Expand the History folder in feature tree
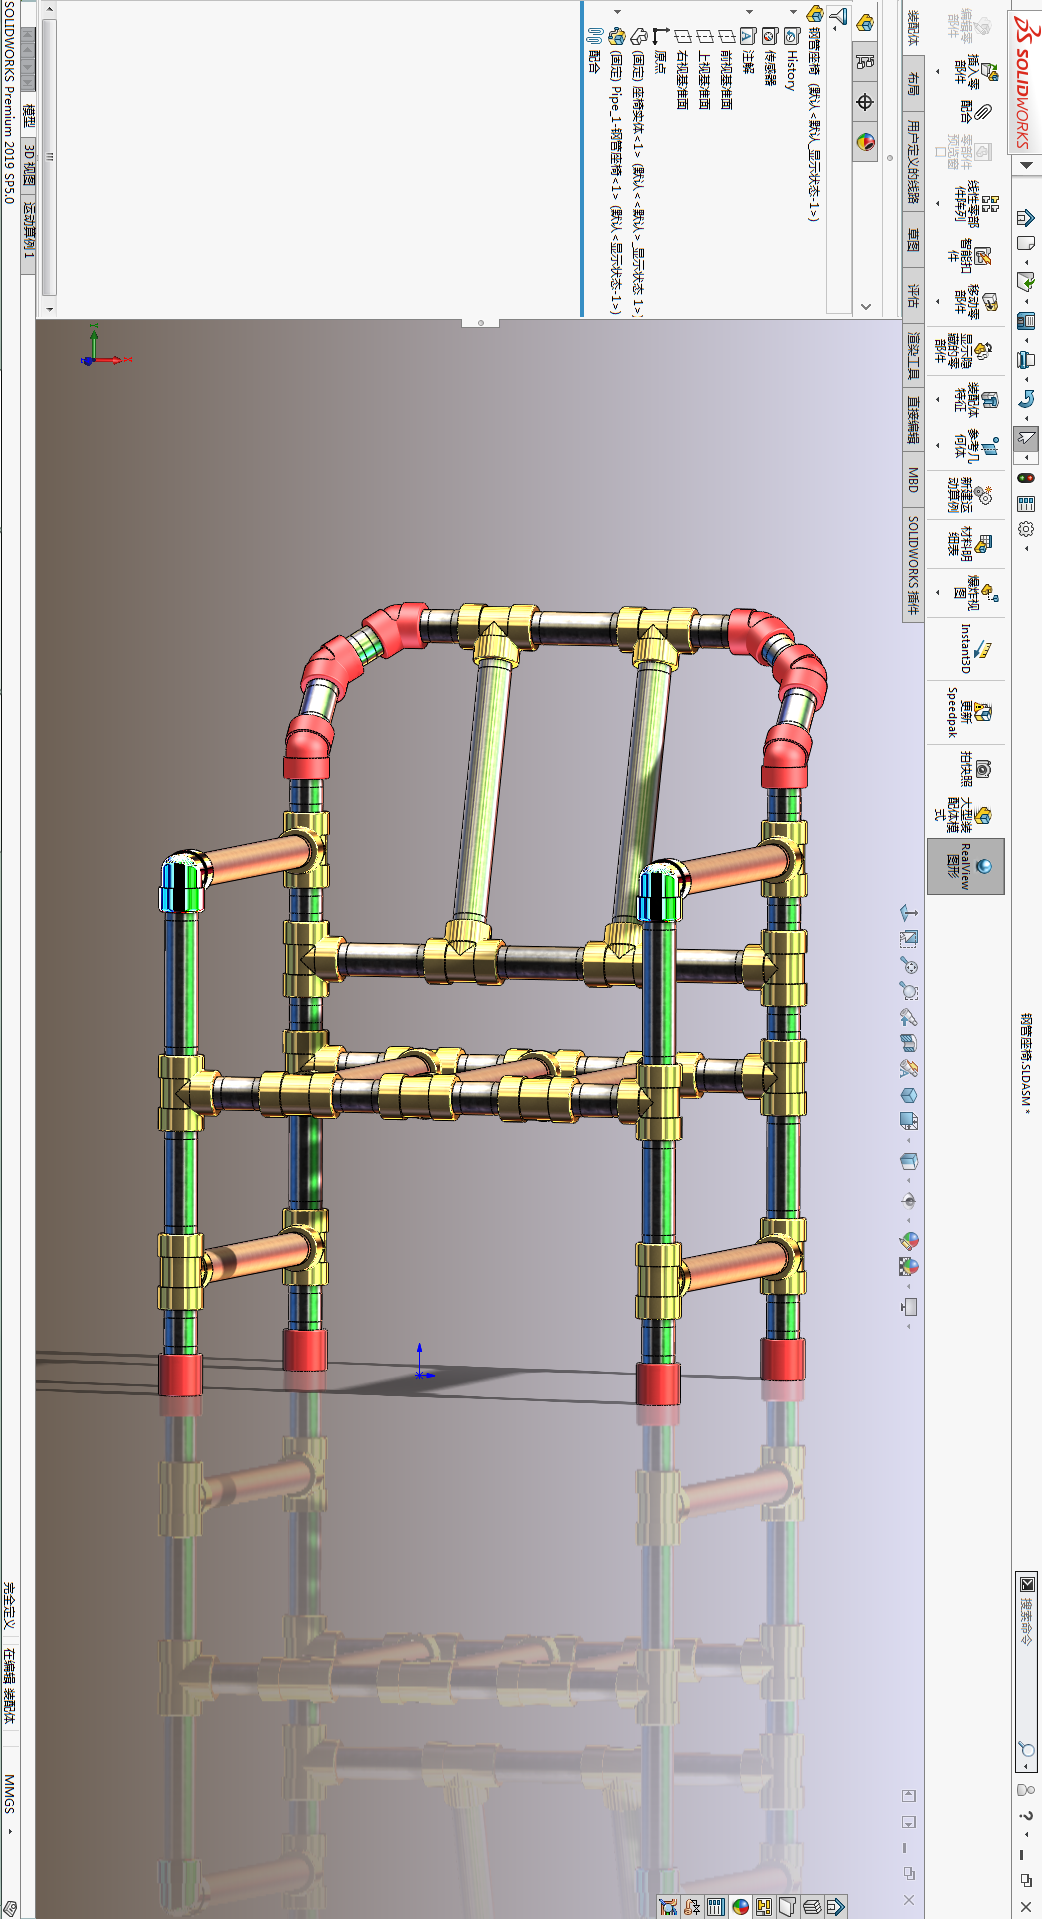Viewport: 1042px width, 1919px height. [x=794, y=12]
